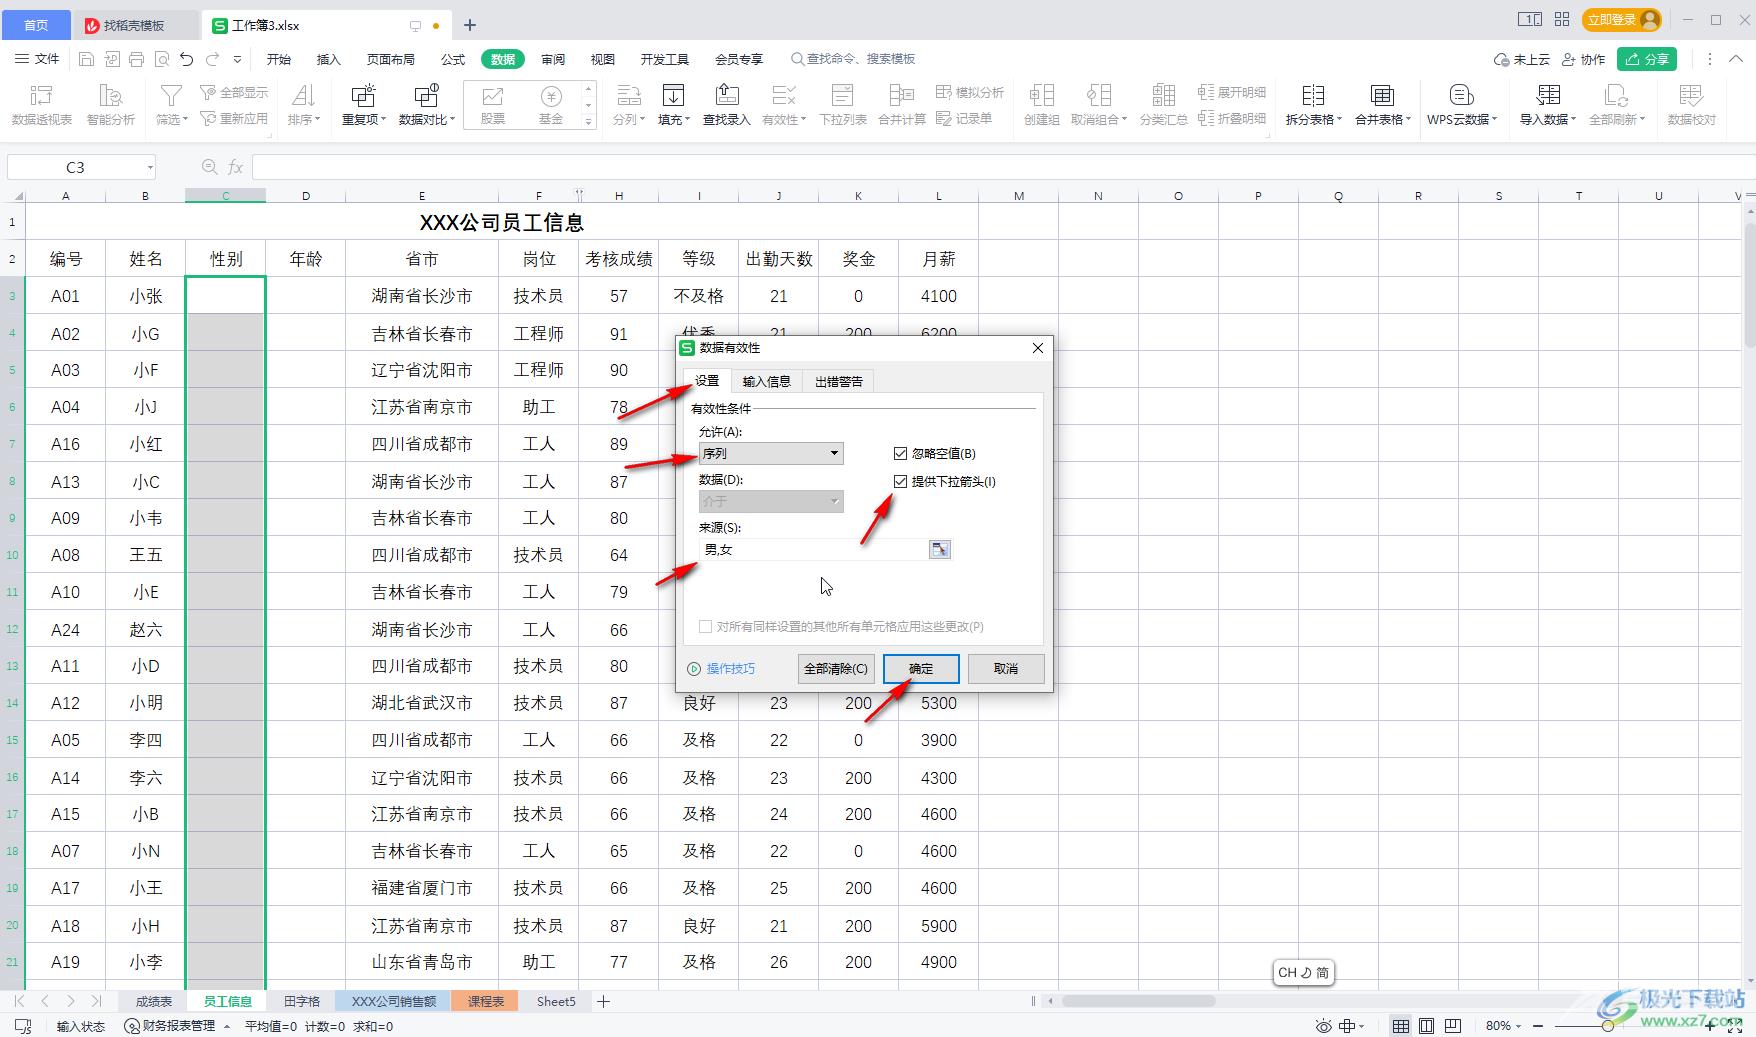
Task: Click the 来源 source input field
Action: pos(814,549)
